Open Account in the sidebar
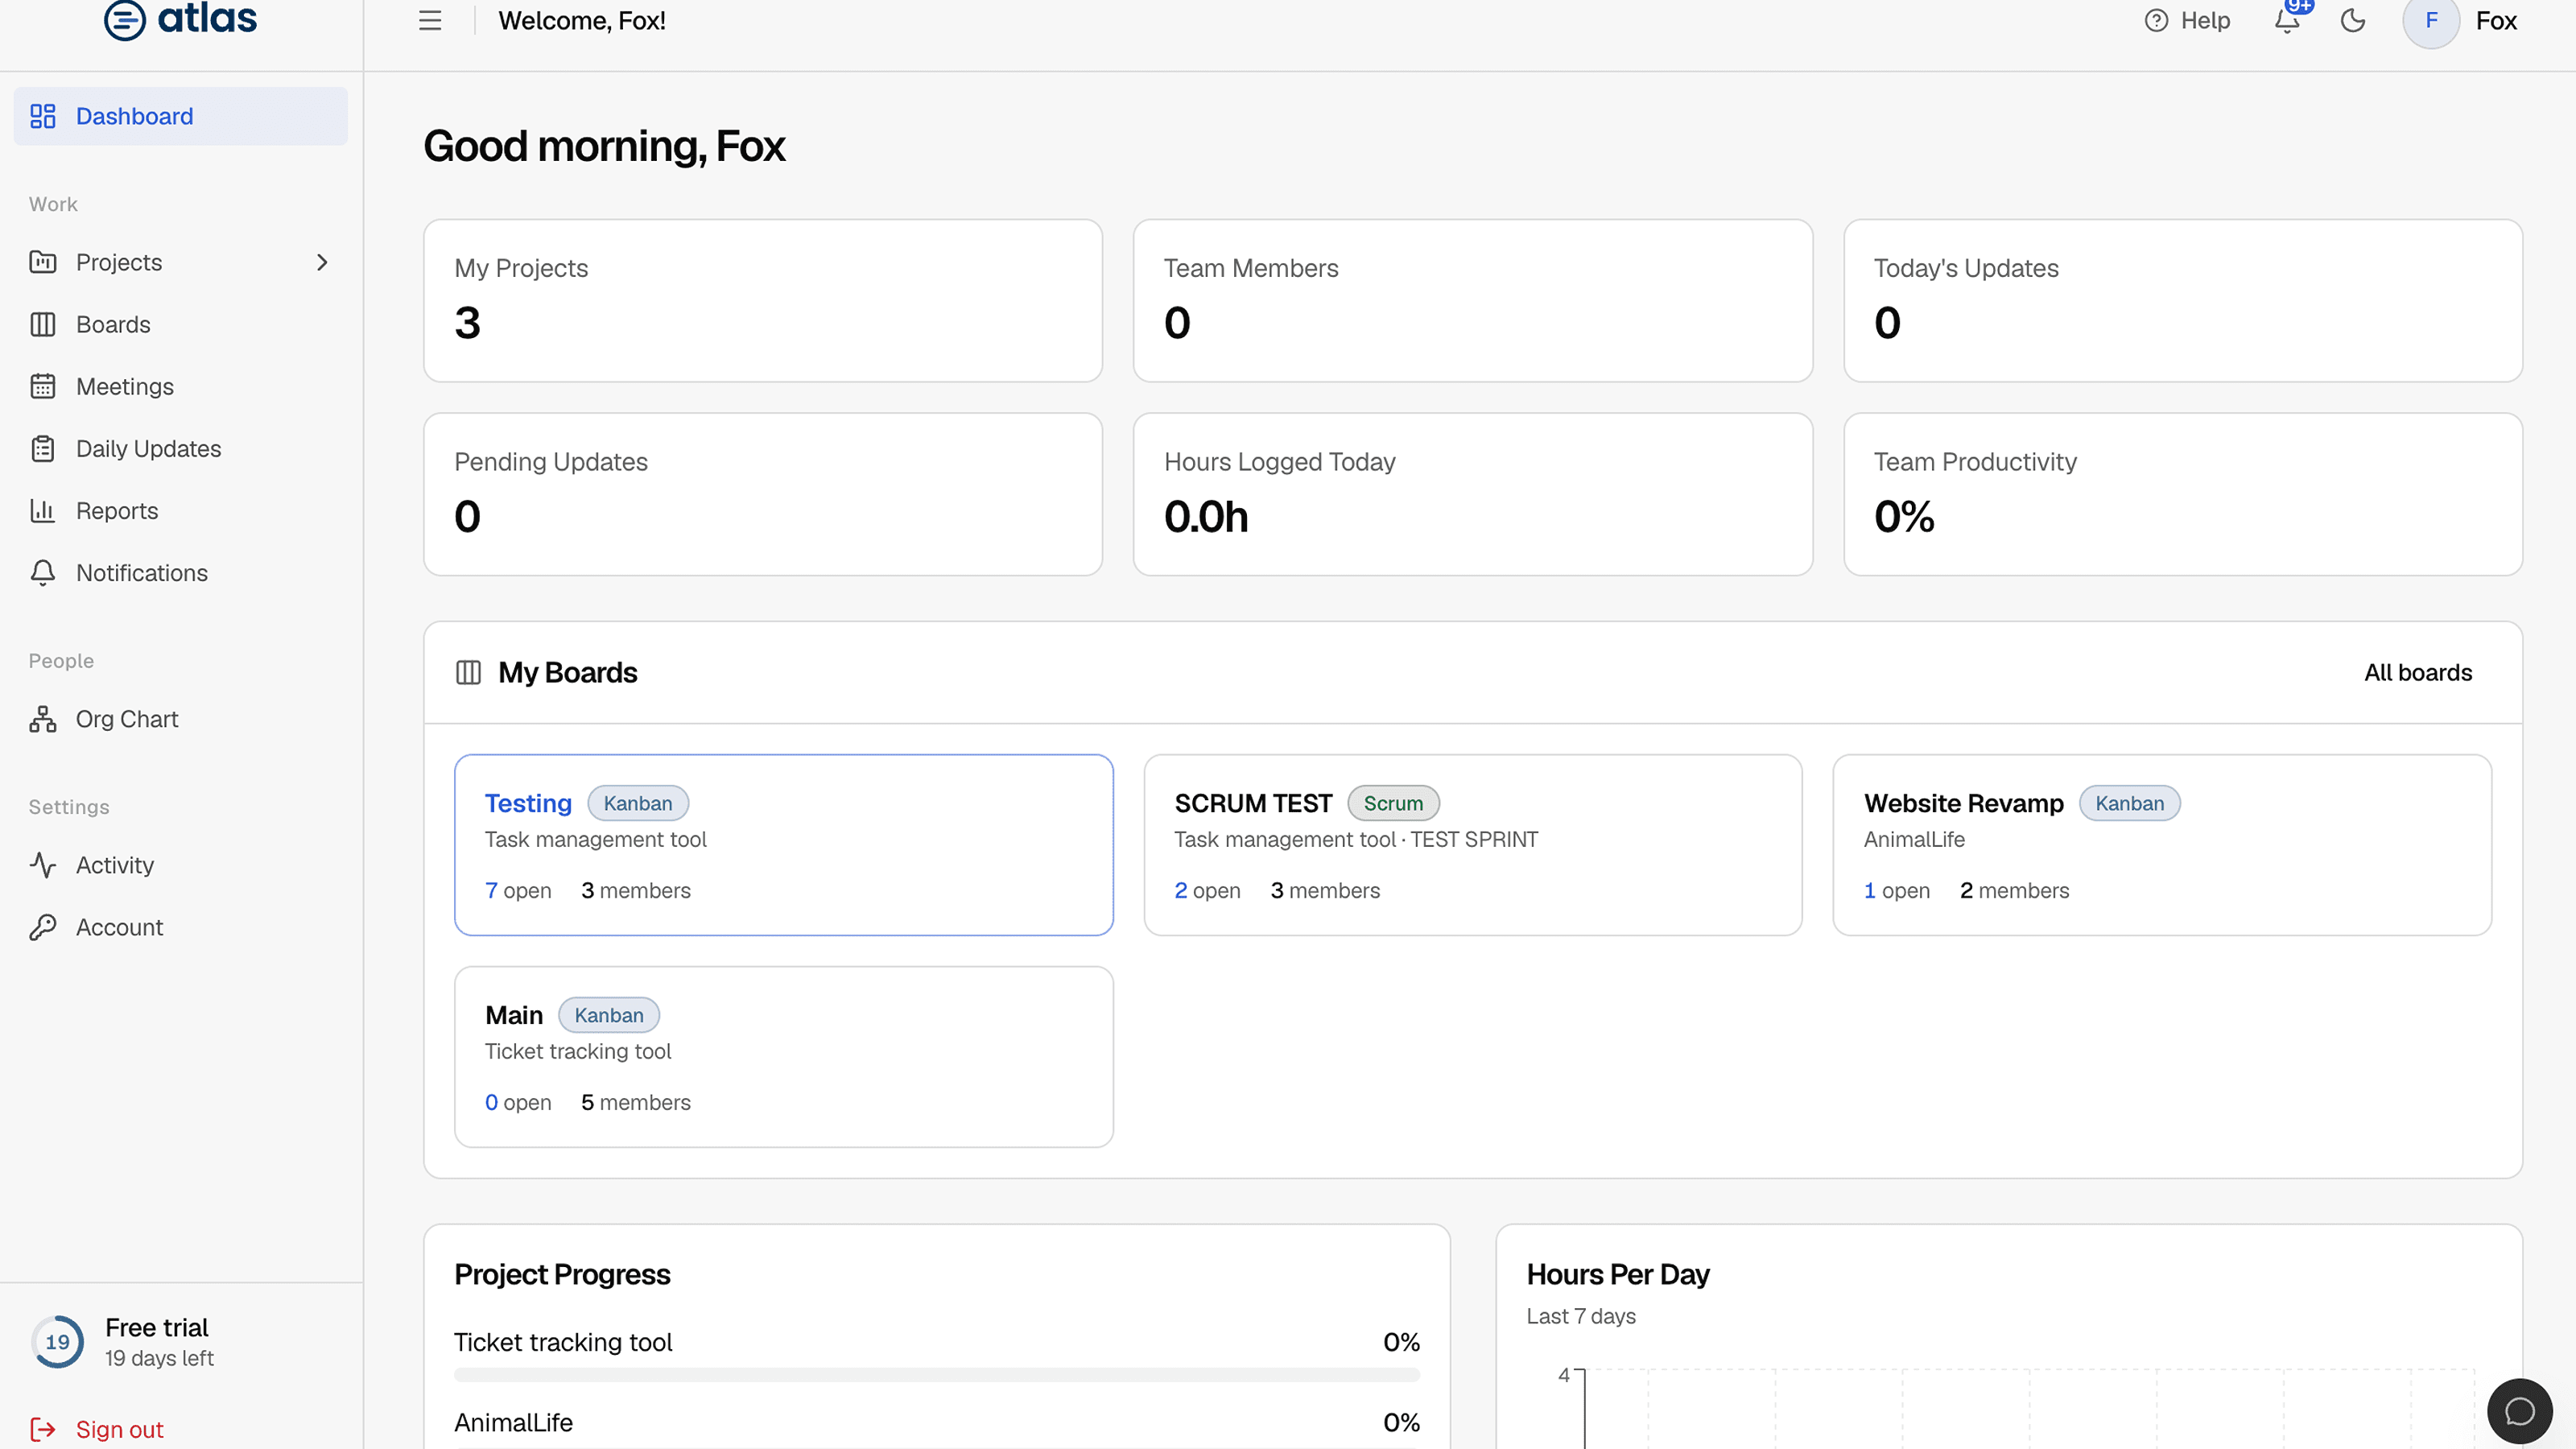 [x=181, y=927]
